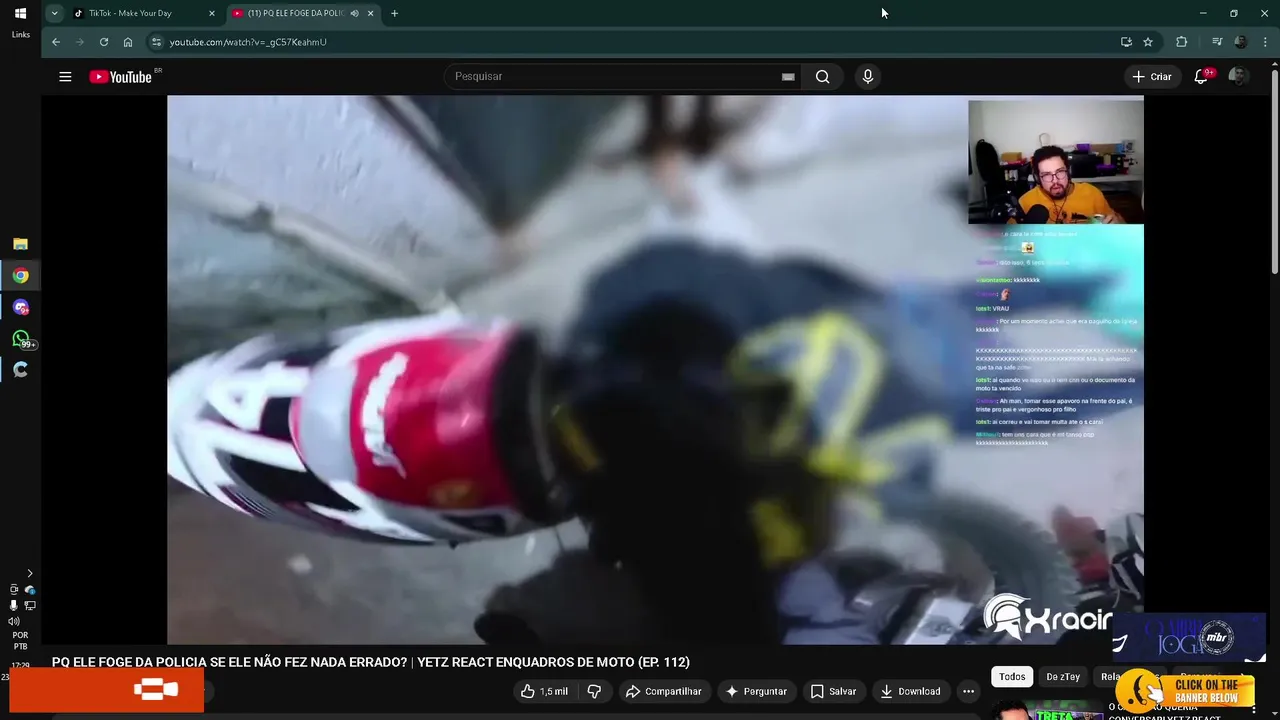Screen dimensions: 1280x720
Task: Open the Chrome three-dot menu
Action: (x=1263, y=42)
